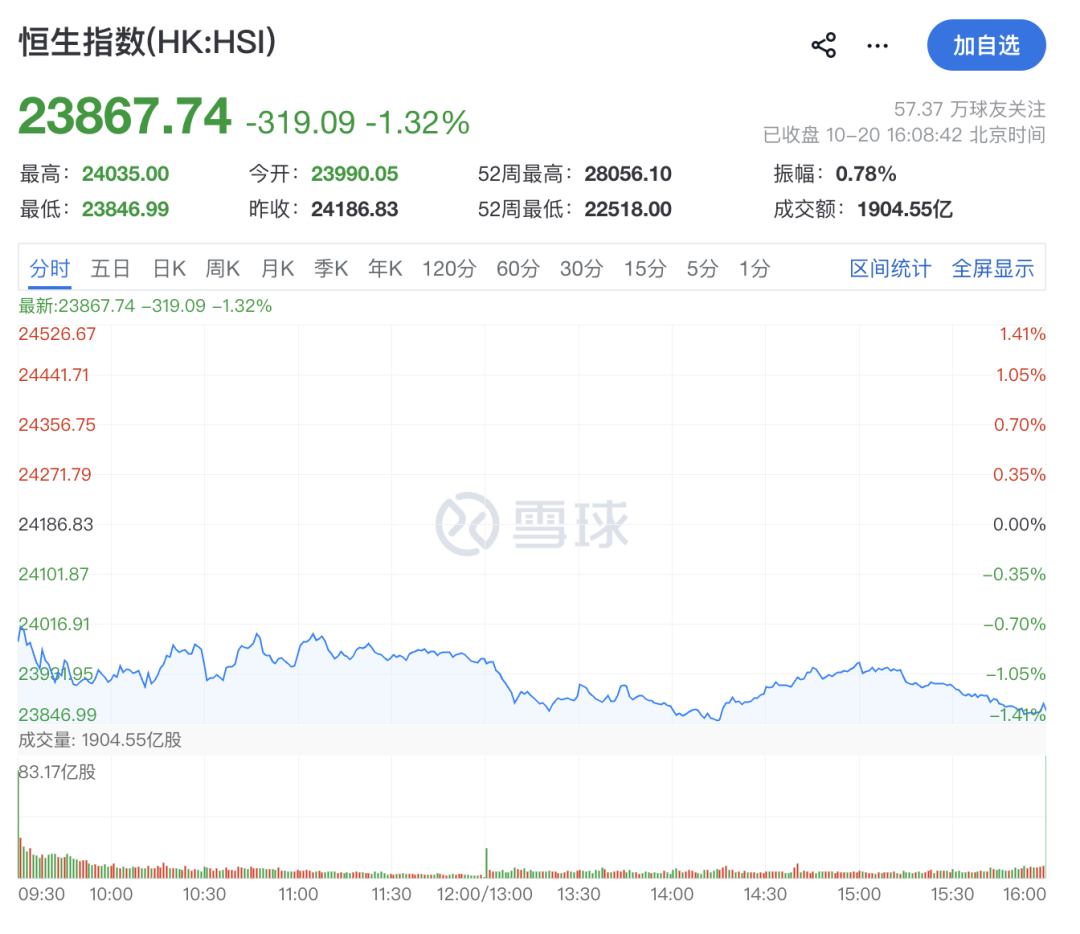The image size is (1080, 934).
Task: Show the 60分 interval chart
Action: 518,268
